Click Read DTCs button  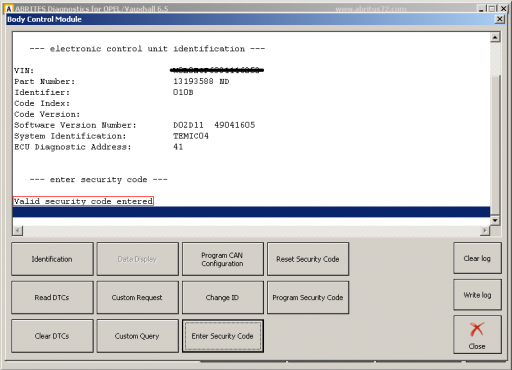[x=52, y=297]
